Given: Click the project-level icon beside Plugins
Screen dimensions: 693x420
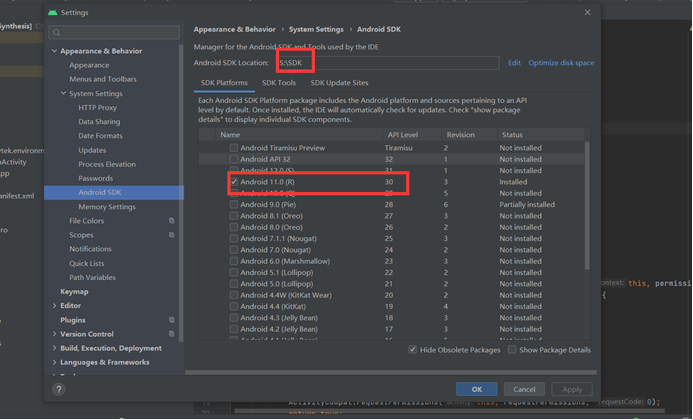Looking at the screenshot, I should (x=171, y=320).
